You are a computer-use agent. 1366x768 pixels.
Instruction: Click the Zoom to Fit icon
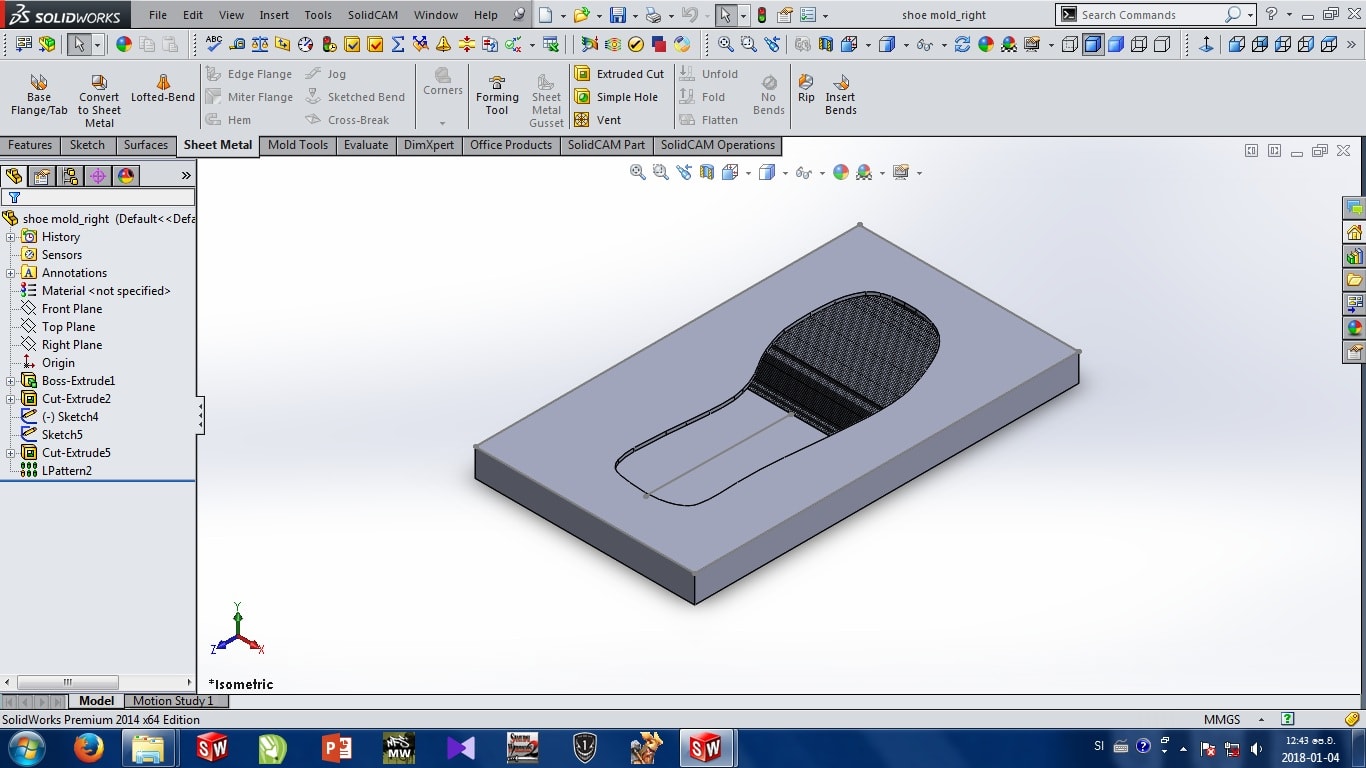(x=725, y=44)
